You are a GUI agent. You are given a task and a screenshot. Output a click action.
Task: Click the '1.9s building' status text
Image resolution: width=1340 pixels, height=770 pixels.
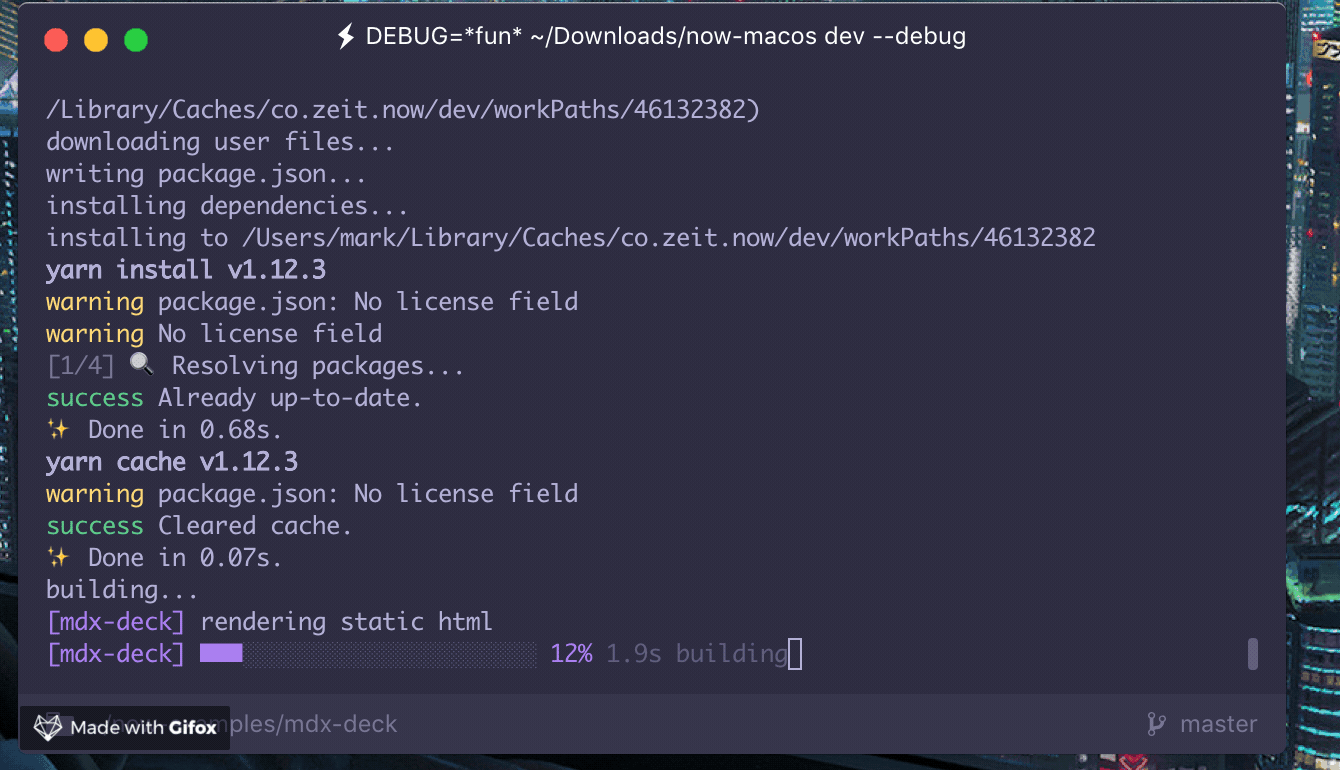(697, 654)
